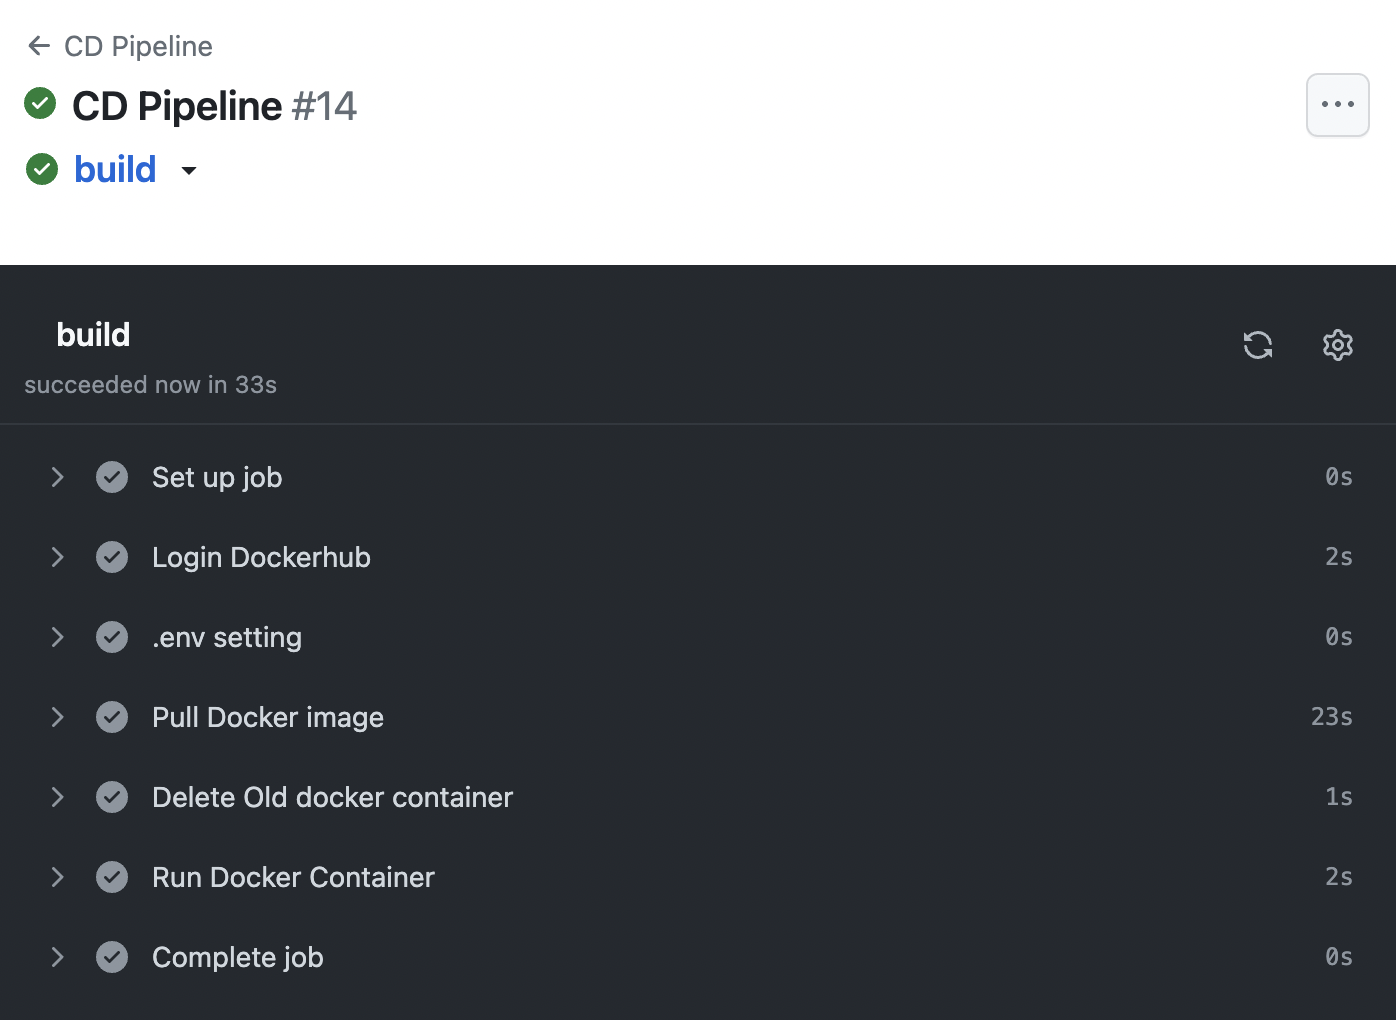Click the green check icon beside build link

click(x=42, y=170)
